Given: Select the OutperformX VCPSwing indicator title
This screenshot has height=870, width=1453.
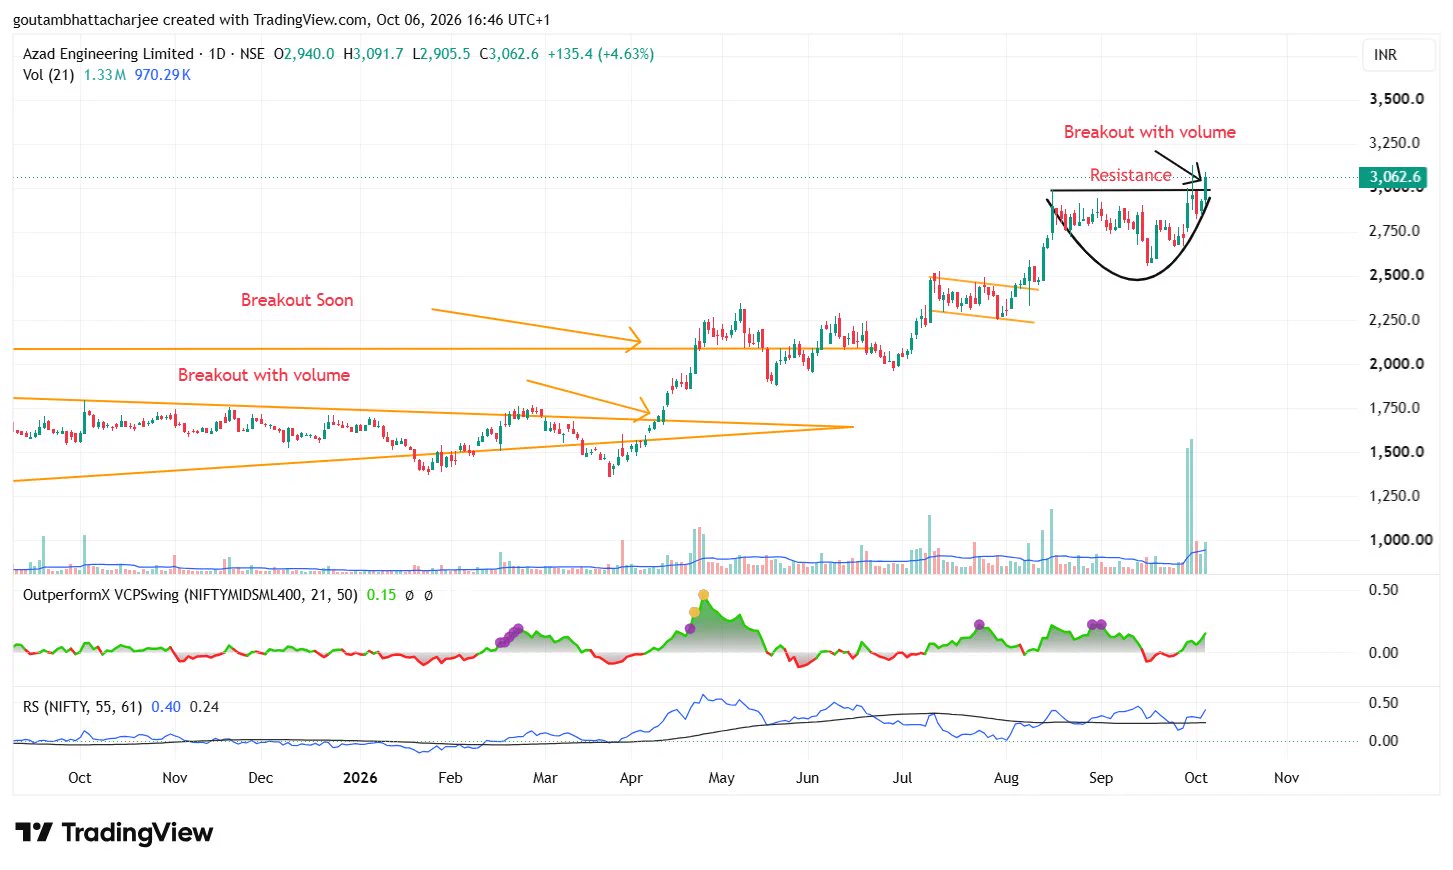Looking at the screenshot, I should (x=190, y=595).
